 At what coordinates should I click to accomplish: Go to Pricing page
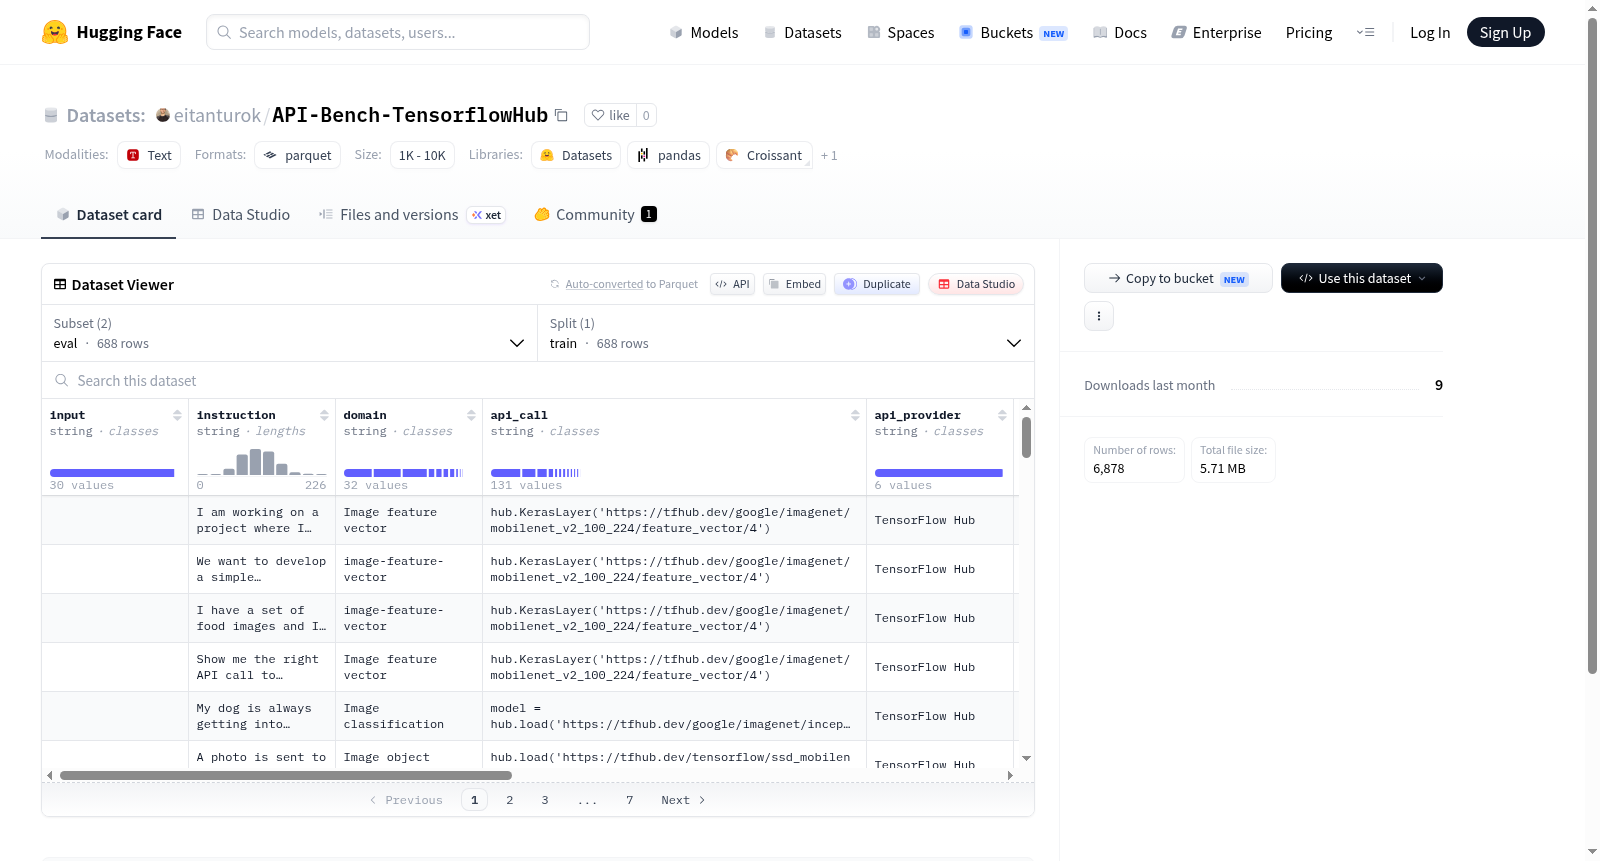1309,33
